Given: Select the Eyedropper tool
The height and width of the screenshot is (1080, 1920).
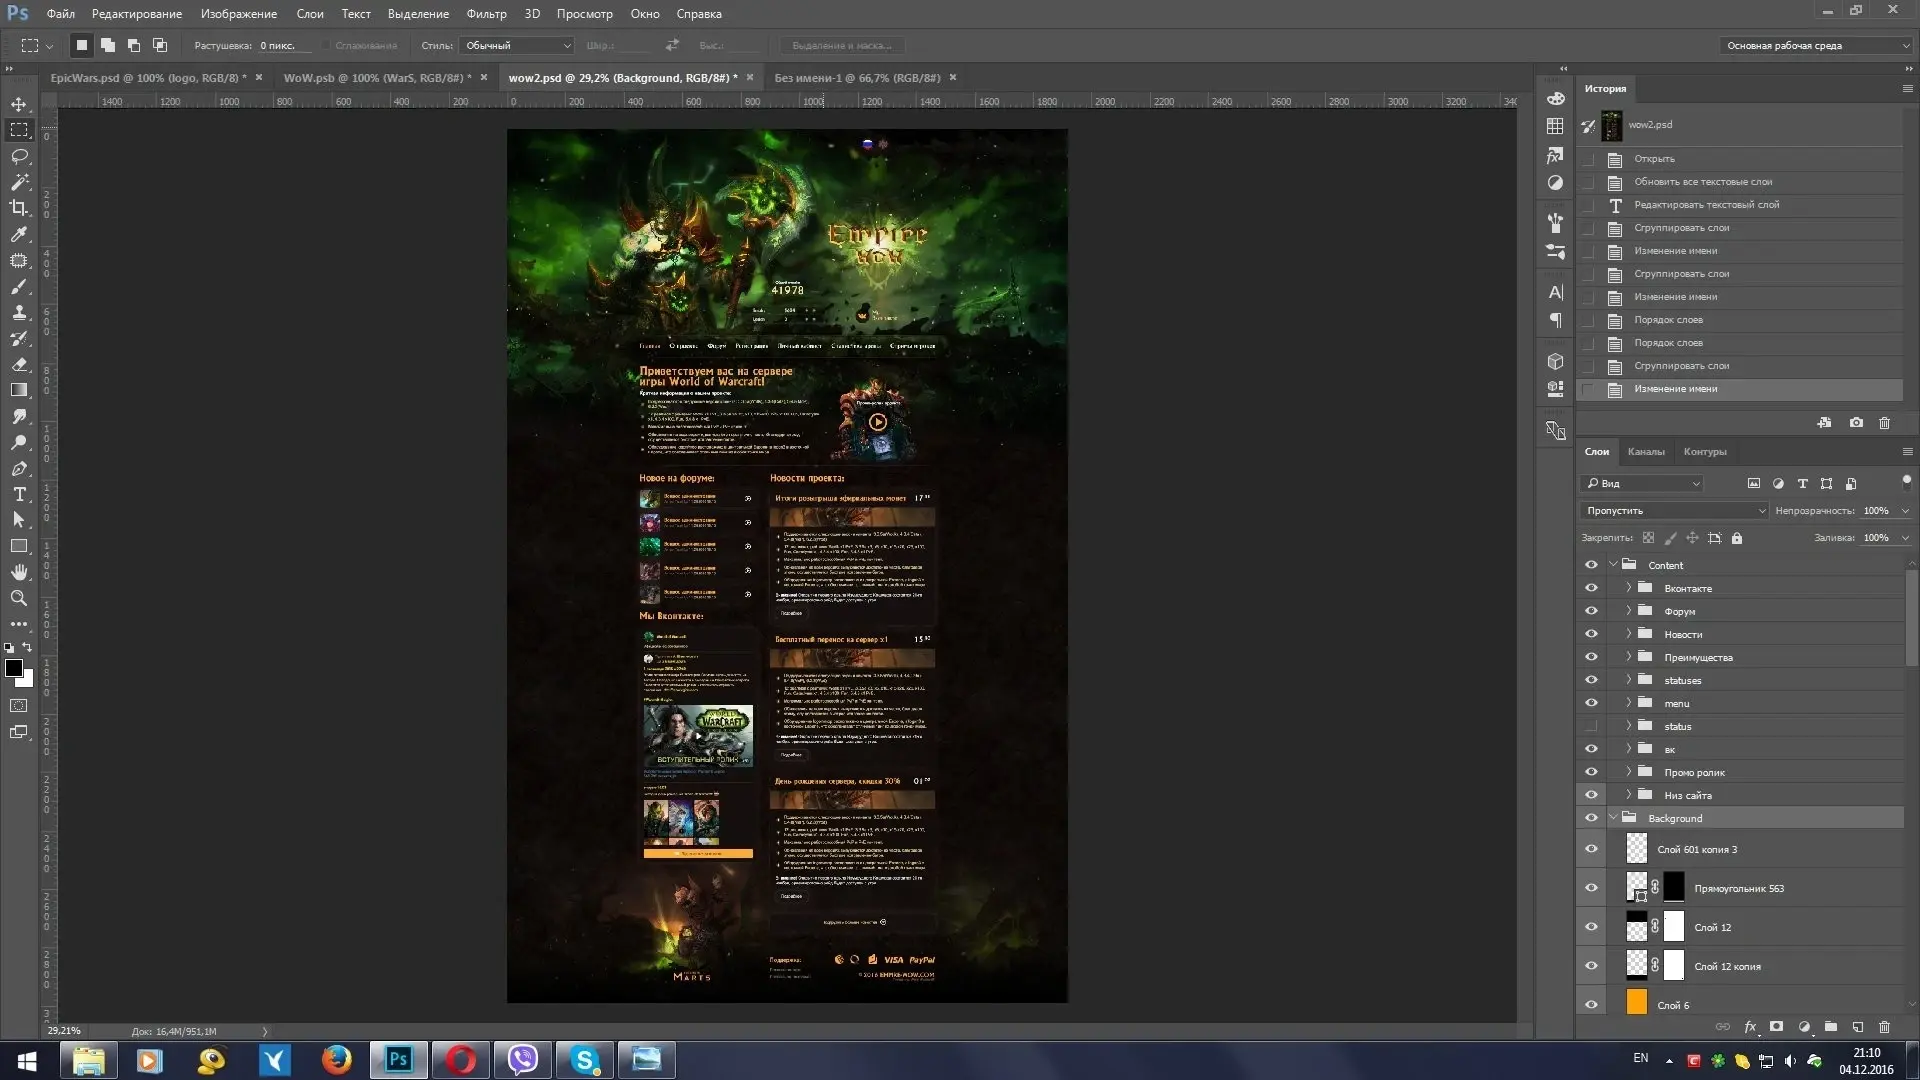Looking at the screenshot, I should pos(19,234).
